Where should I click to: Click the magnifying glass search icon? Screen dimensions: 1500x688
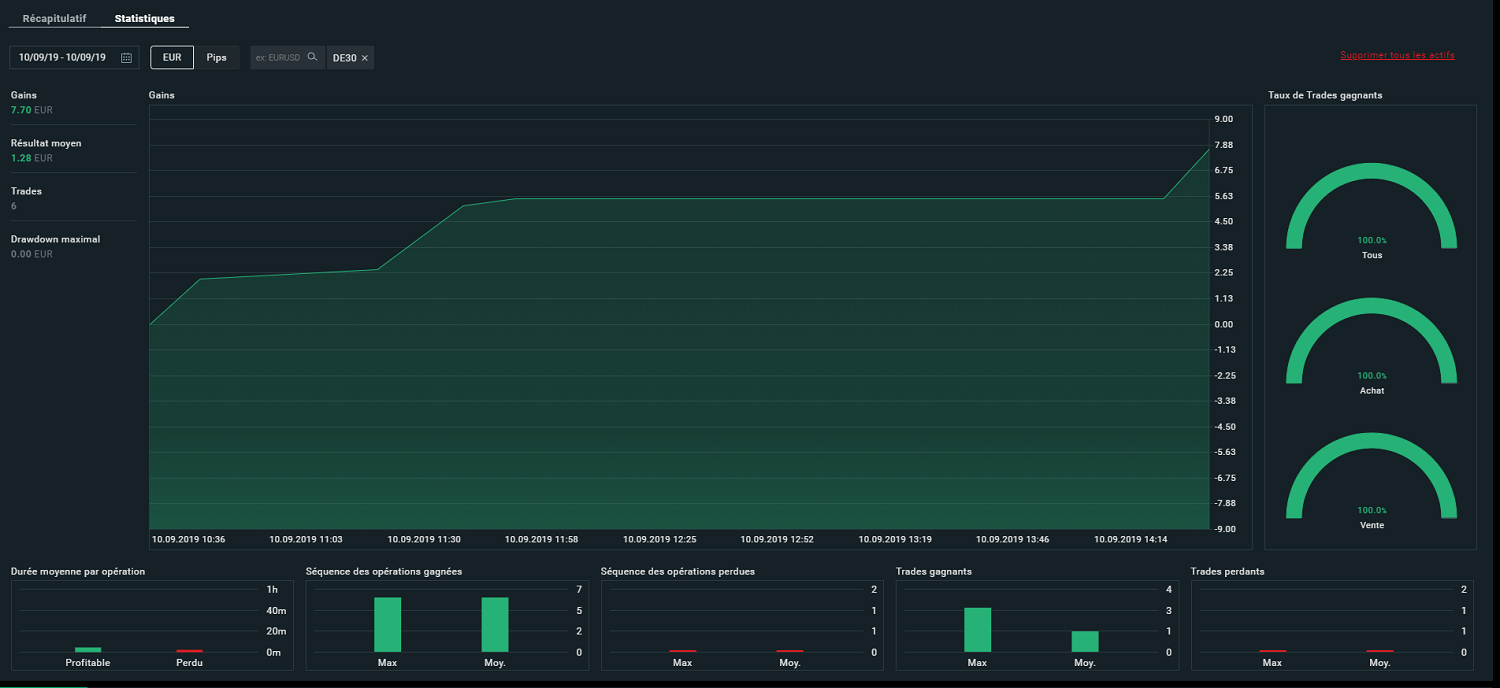tap(312, 57)
